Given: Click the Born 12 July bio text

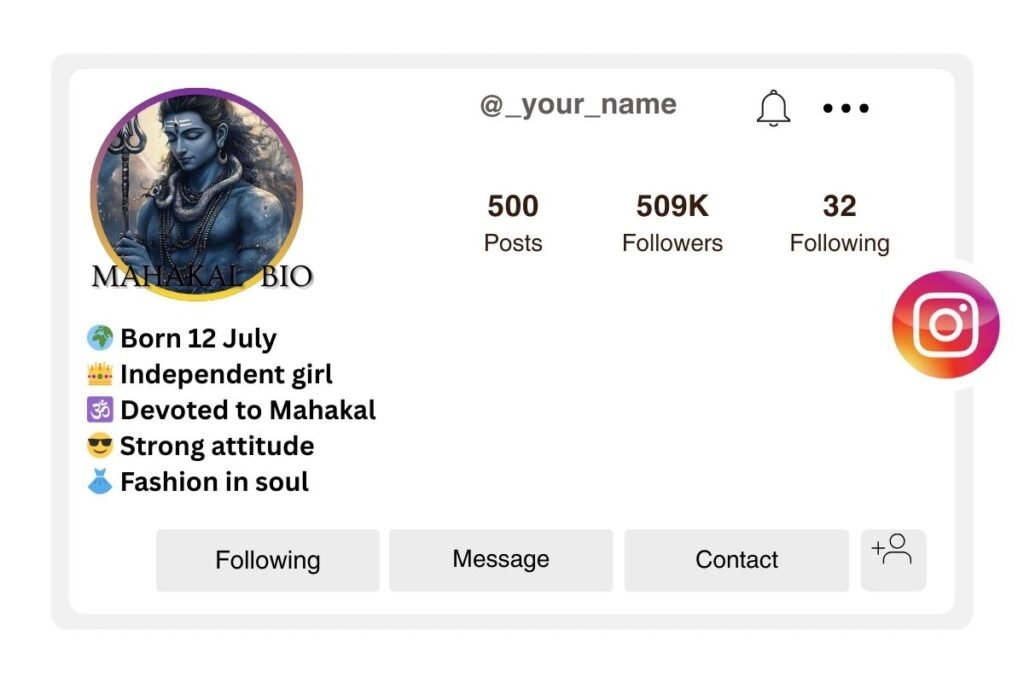Looking at the screenshot, I should pos(197,338).
